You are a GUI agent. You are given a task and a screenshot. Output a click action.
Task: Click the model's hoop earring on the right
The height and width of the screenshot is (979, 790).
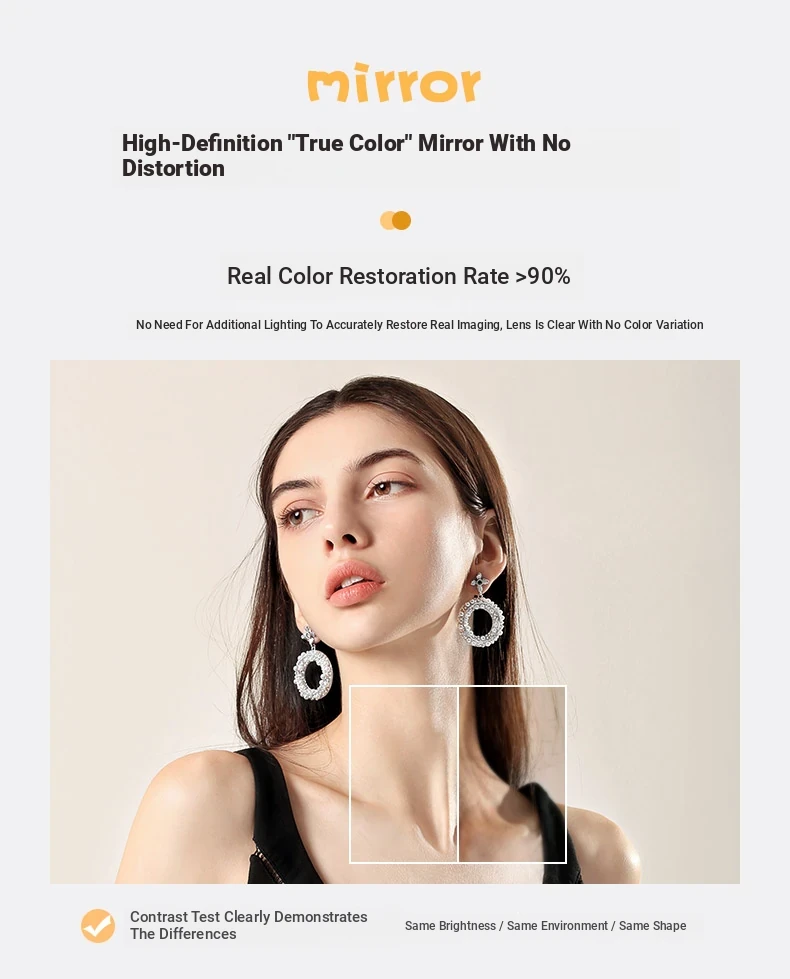[x=480, y=612]
